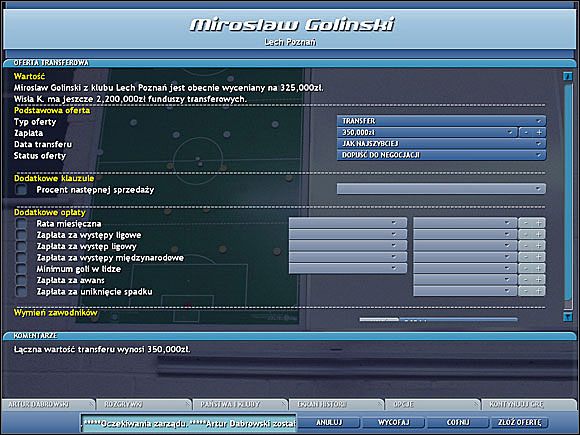Open Procent następnej sprzedaży value dropdown
Screen dimensions: 580x435
pyautogui.click(x=441, y=189)
